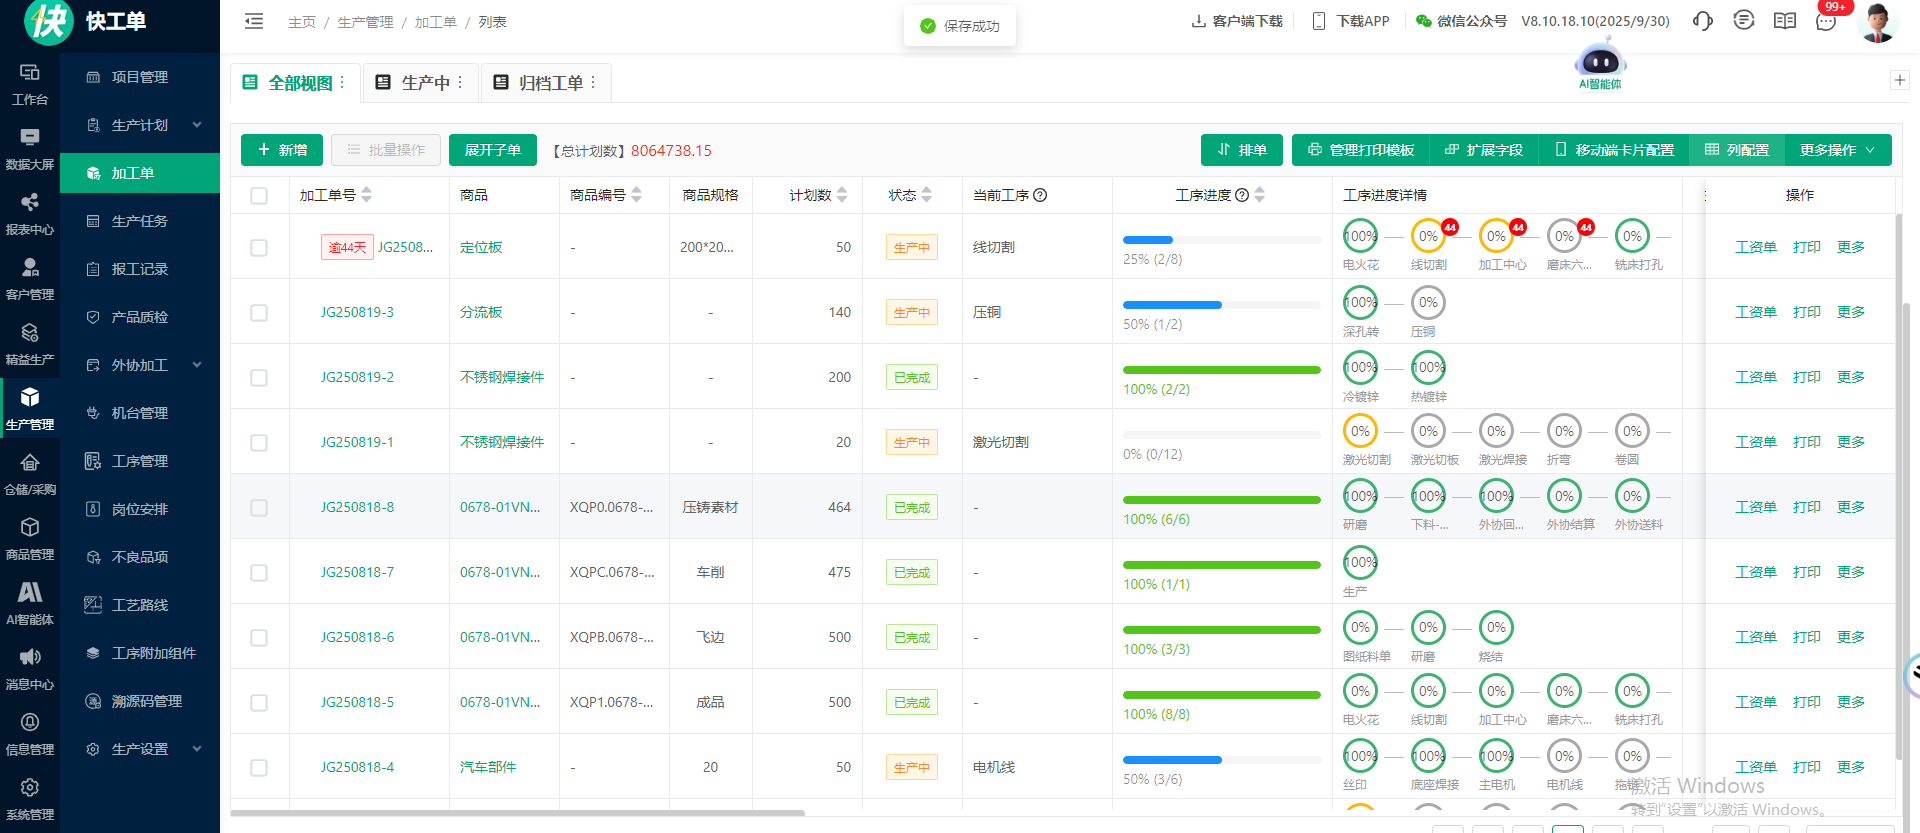This screenshot has height=833, width=1920.
Task: Collapse the sidebar with the menu fold icon
Action: (x=254, y=21)
